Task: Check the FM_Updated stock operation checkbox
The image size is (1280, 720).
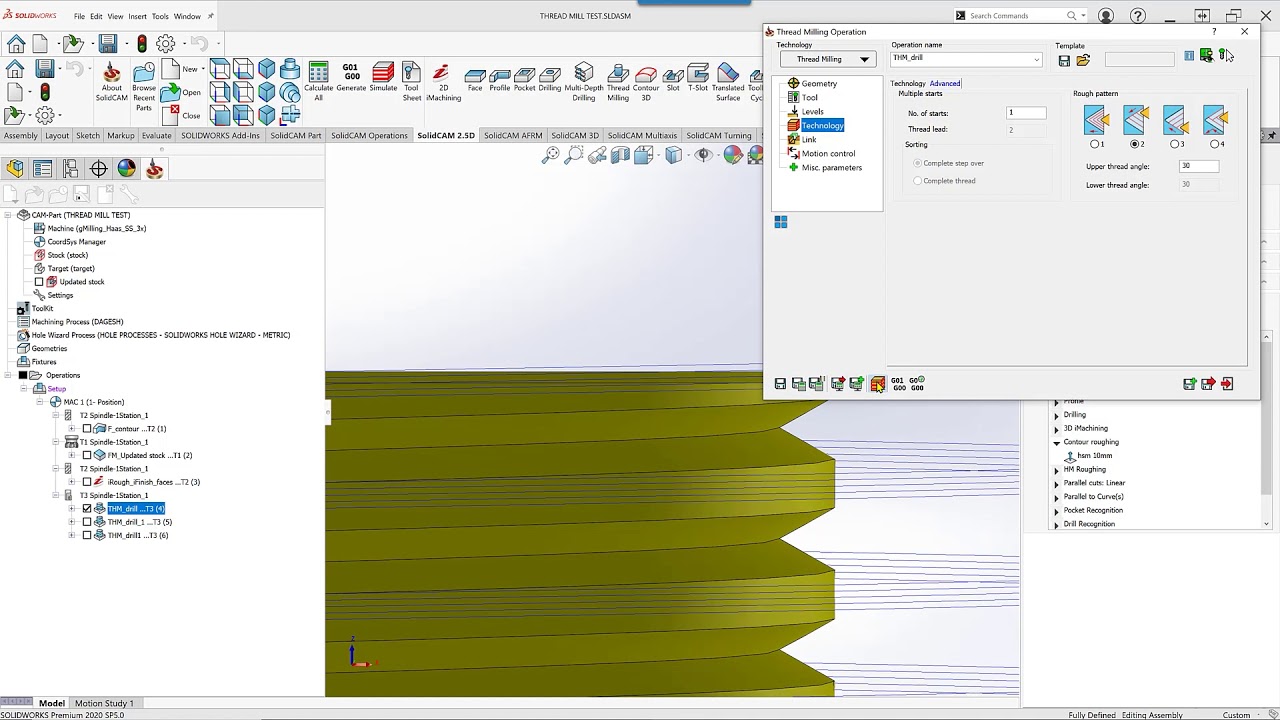Action: pos(87,455)
